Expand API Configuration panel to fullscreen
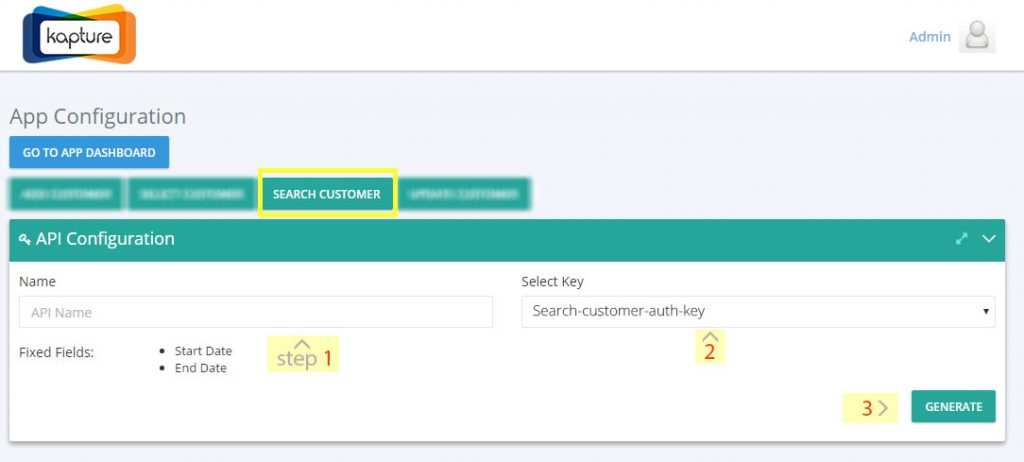 point(961,239)
